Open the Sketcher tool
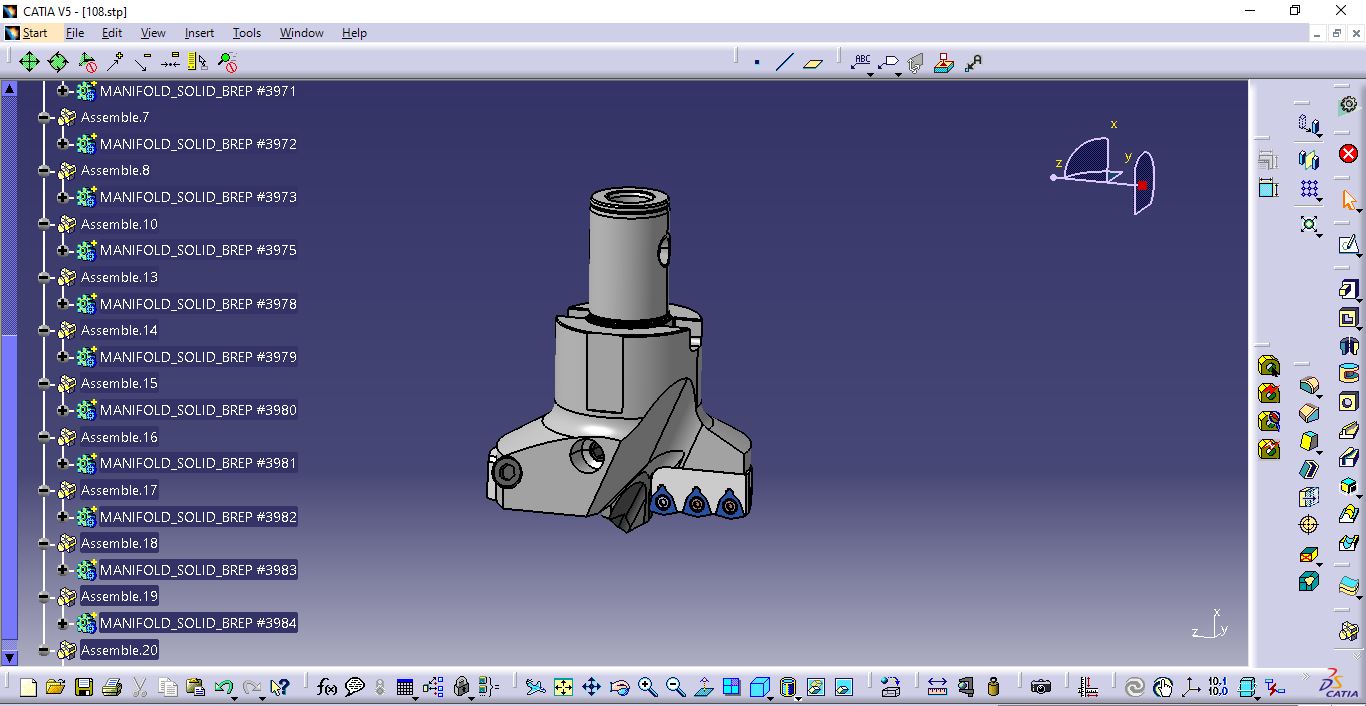This screenshot has width=1366, height=706. pyautogui.click(x=1349, y=244)
